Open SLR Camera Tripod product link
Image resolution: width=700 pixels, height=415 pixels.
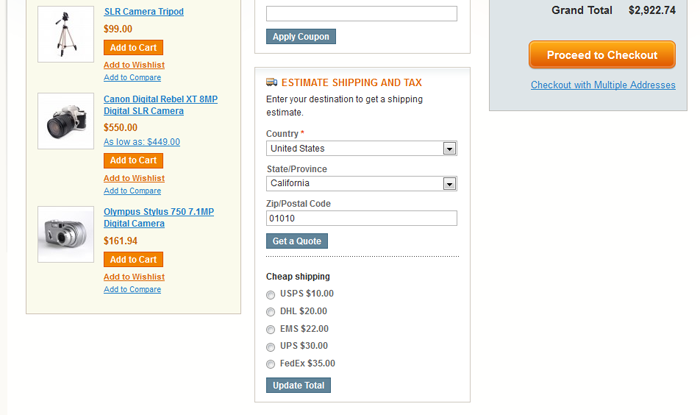click(x=144, y=12)
